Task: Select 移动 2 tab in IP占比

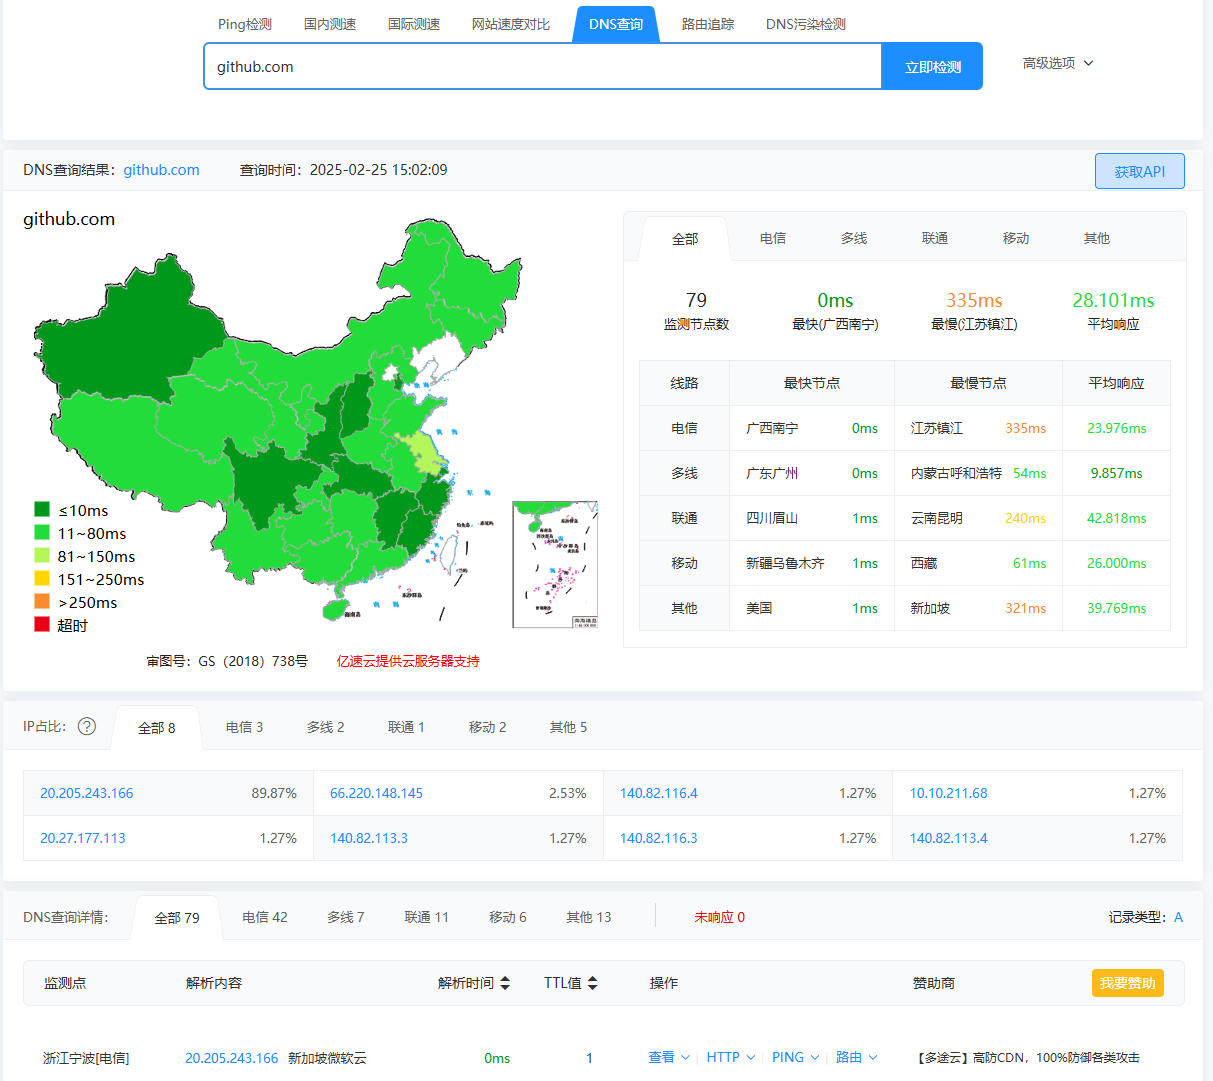Action: click(x=488, y=727)
